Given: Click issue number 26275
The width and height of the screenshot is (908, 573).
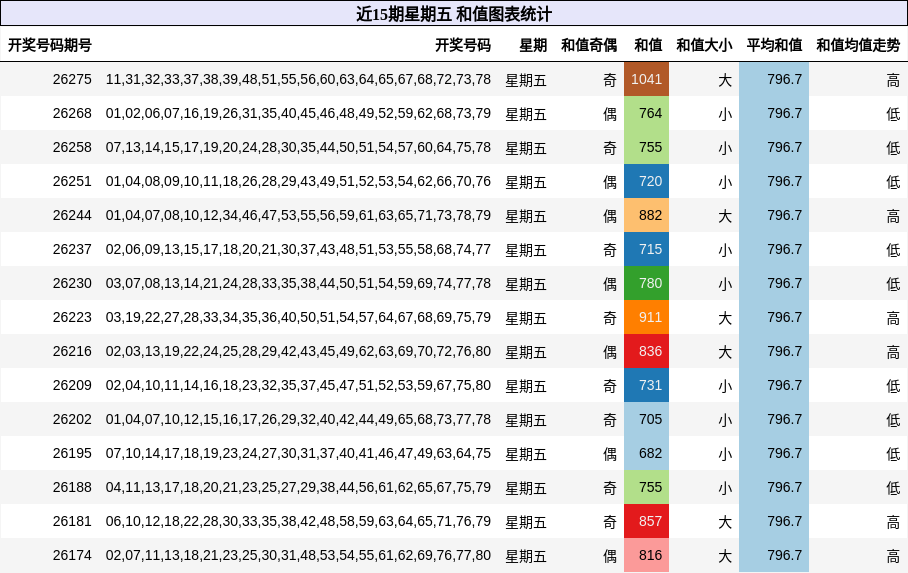Looking at the screenshot, I should tap(72, 79).
